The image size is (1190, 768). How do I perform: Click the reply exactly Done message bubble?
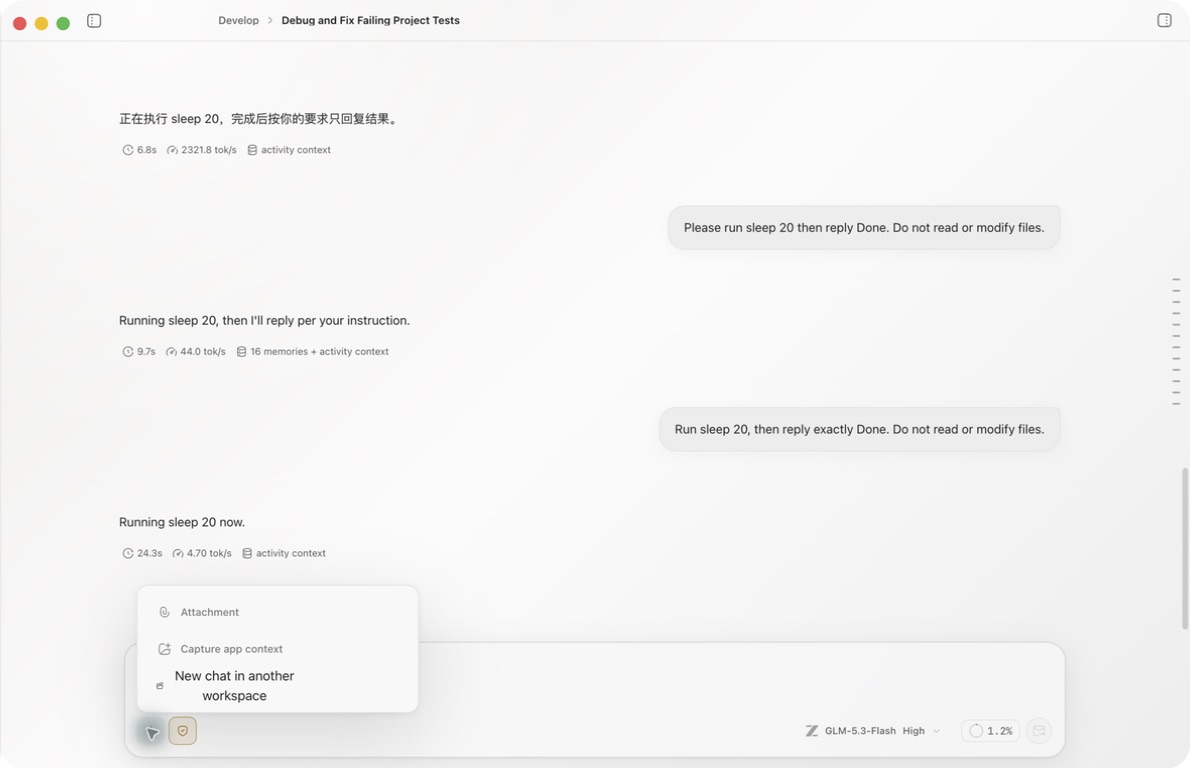[859, 430]
